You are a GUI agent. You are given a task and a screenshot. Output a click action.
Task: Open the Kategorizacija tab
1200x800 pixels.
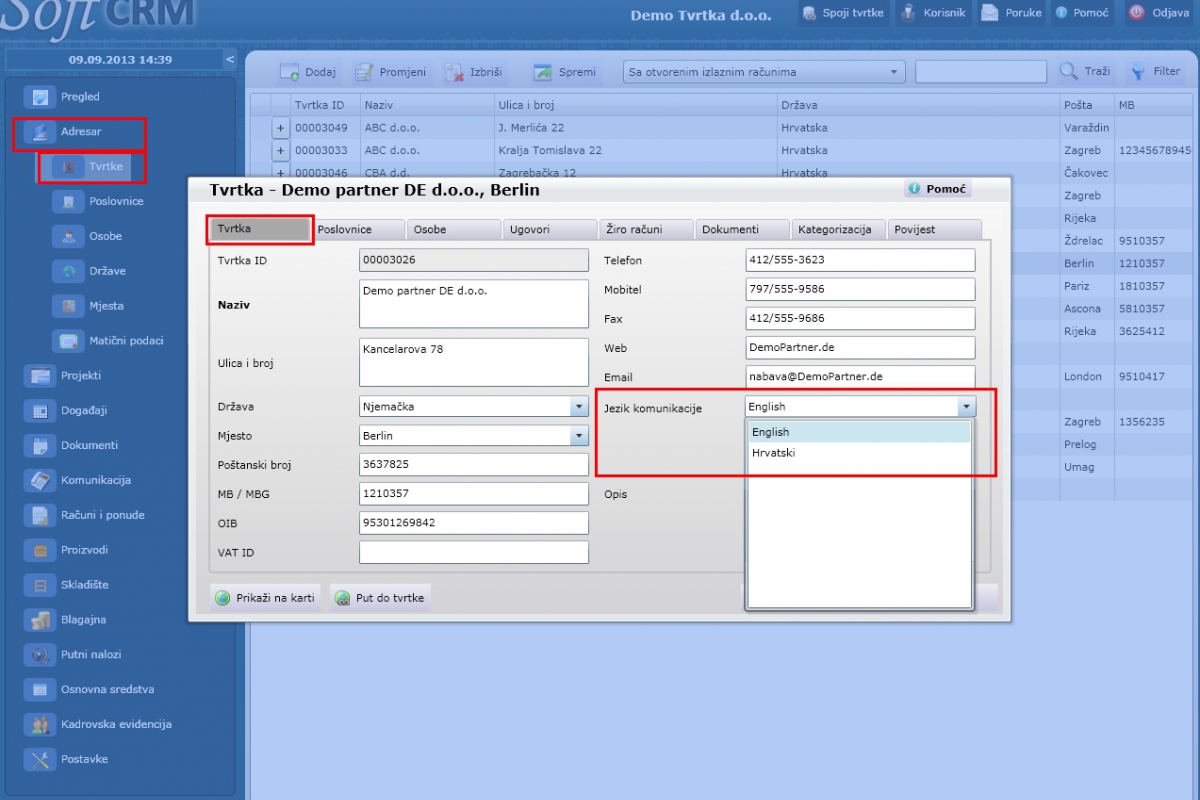[838, 229]
